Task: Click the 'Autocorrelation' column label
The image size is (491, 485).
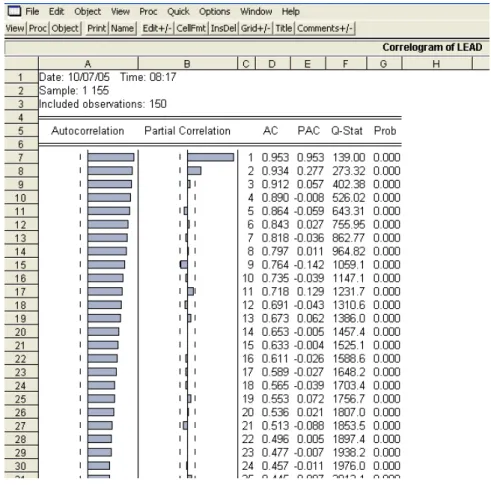Action: pyautogui.click(x=88, y=131)
